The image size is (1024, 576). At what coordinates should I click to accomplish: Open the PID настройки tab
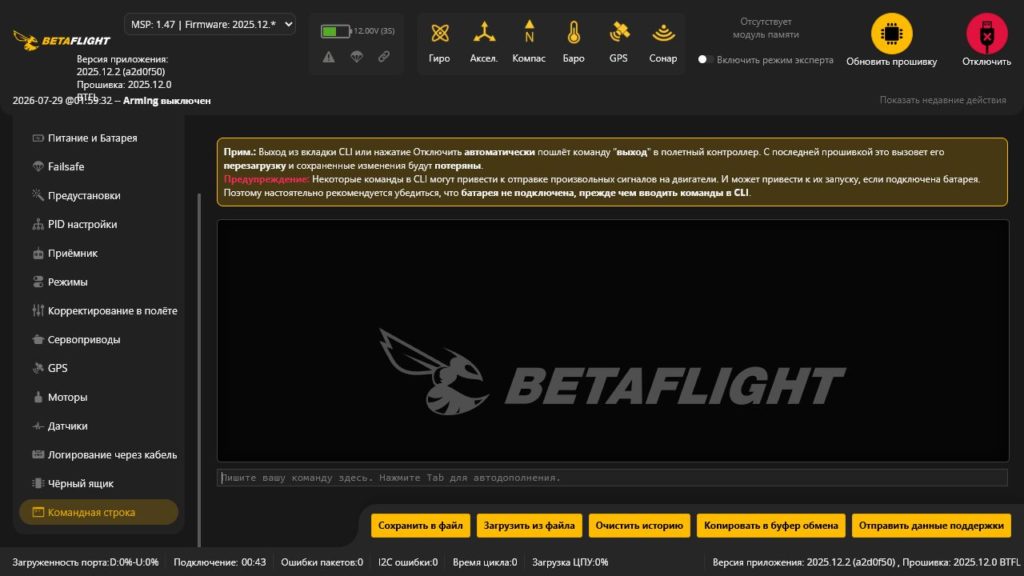(x=99, y=224)
